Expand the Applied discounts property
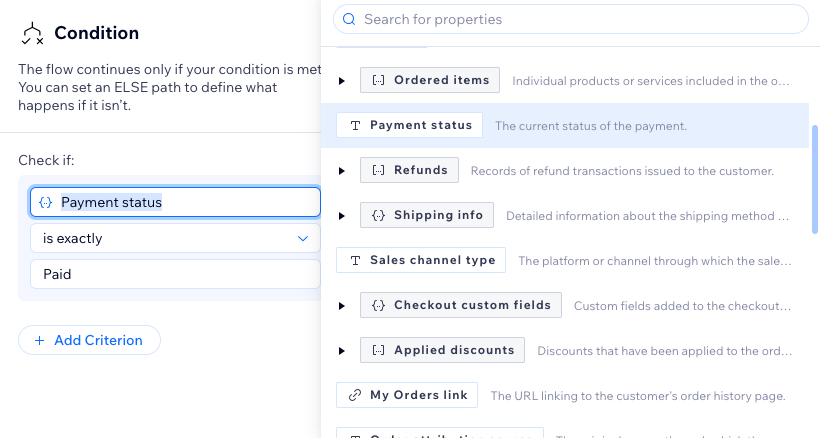 click(341, 350)
